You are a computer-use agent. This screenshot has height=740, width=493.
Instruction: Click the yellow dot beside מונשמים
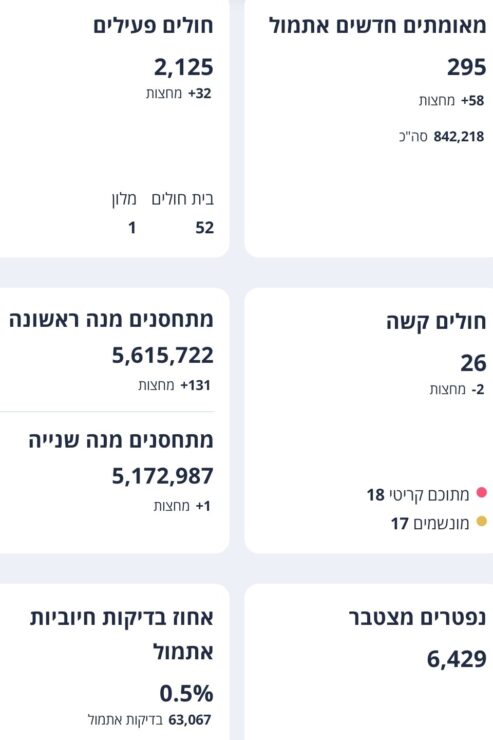pyautogui.click(x=481, y=521)
